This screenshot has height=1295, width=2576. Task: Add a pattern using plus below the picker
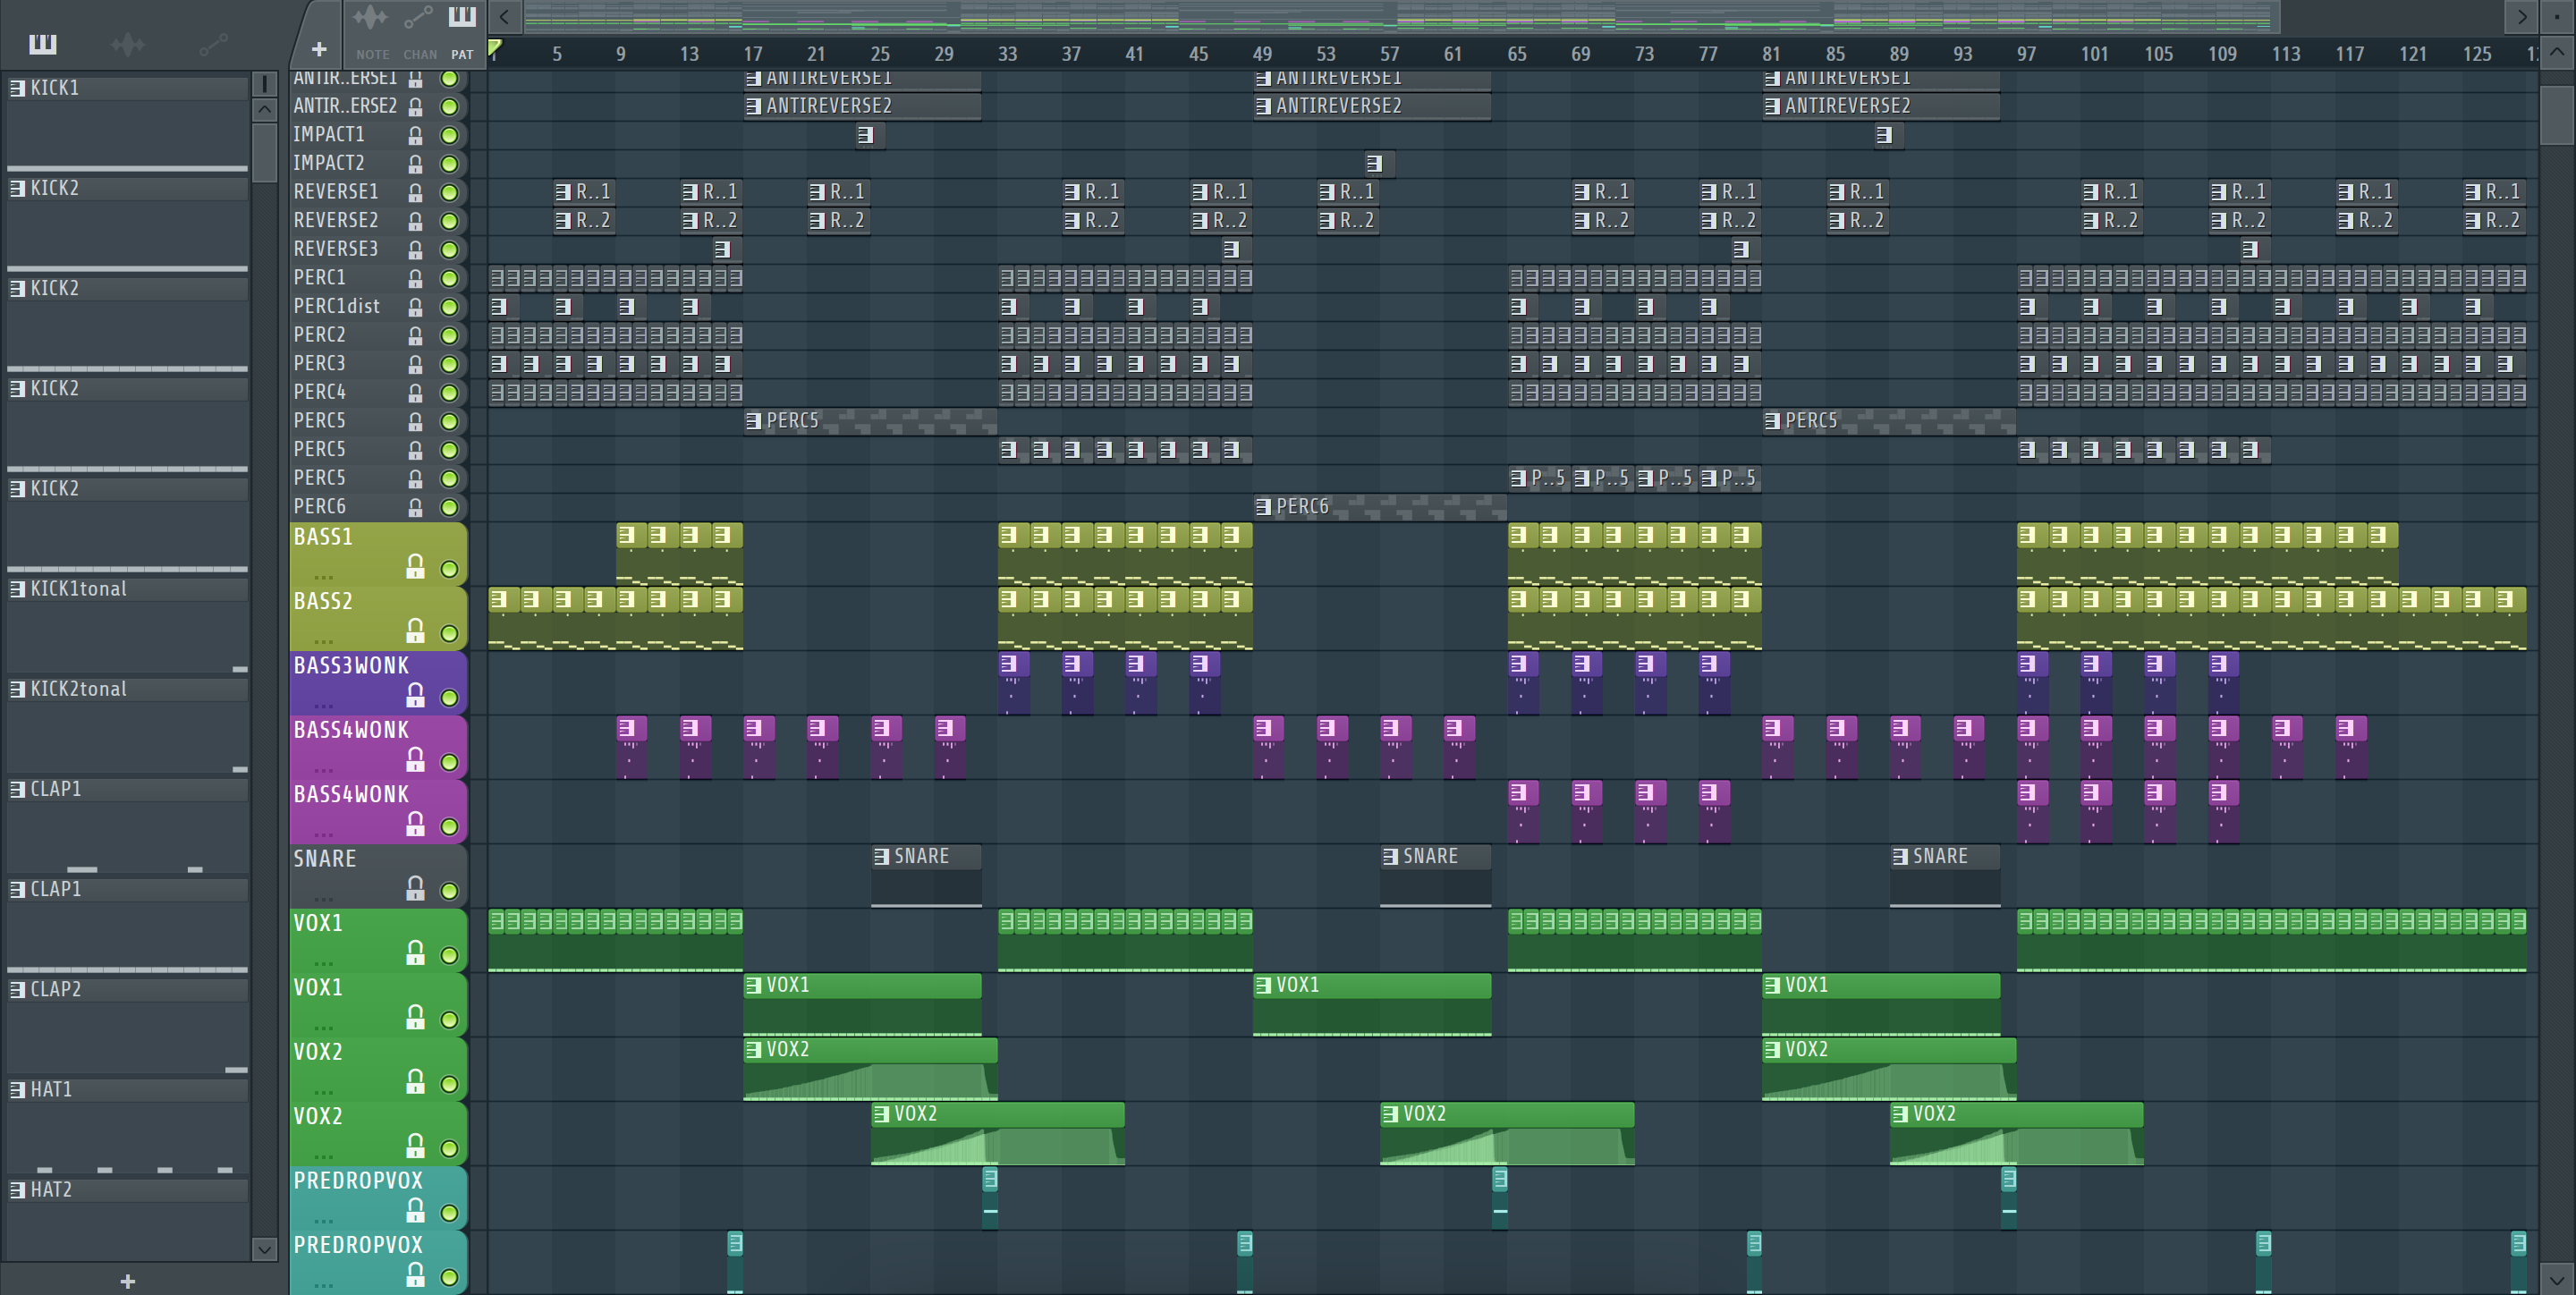[127, 1281]
